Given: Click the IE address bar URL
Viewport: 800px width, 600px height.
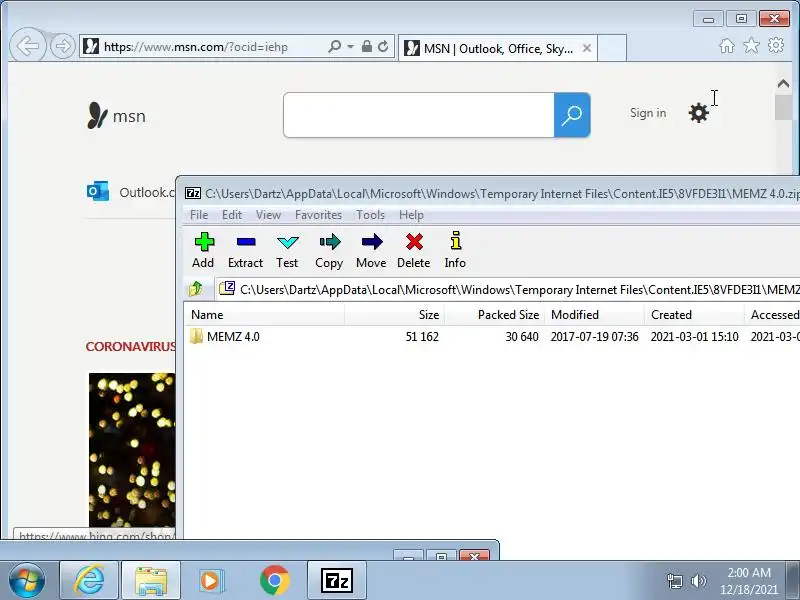Looking at the screenshot, I should point(196,47).
